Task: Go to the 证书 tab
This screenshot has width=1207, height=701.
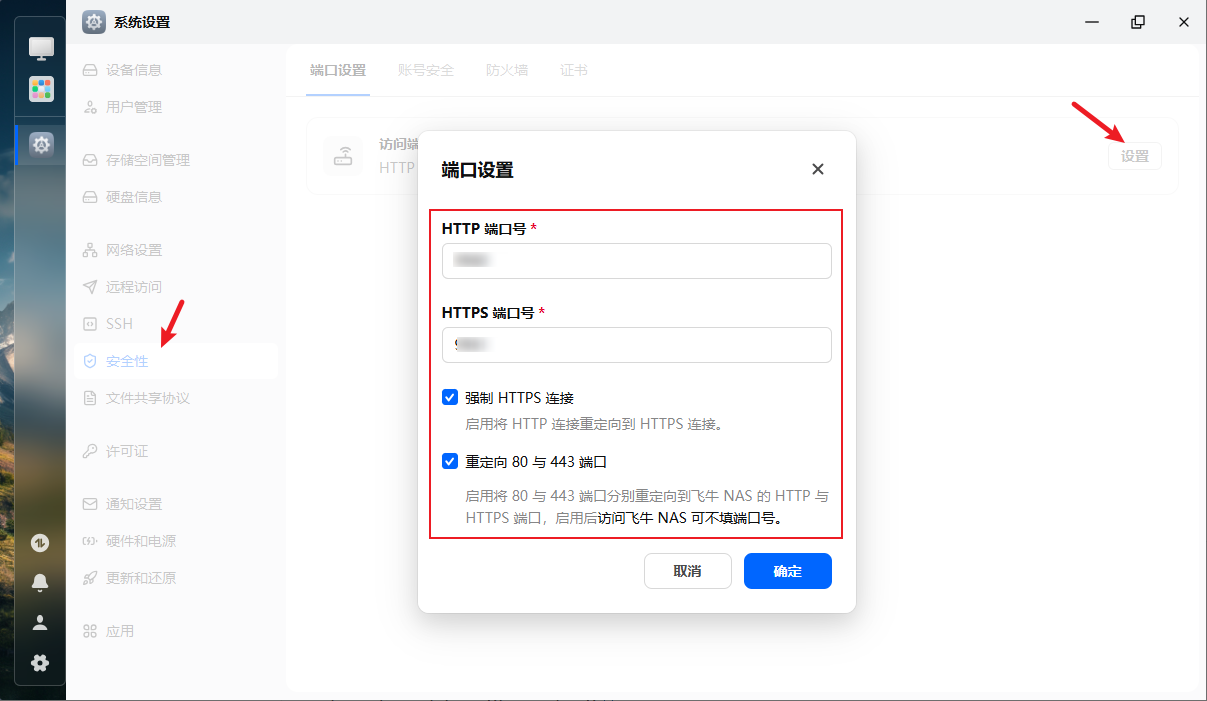Action: tap(573, 70)
